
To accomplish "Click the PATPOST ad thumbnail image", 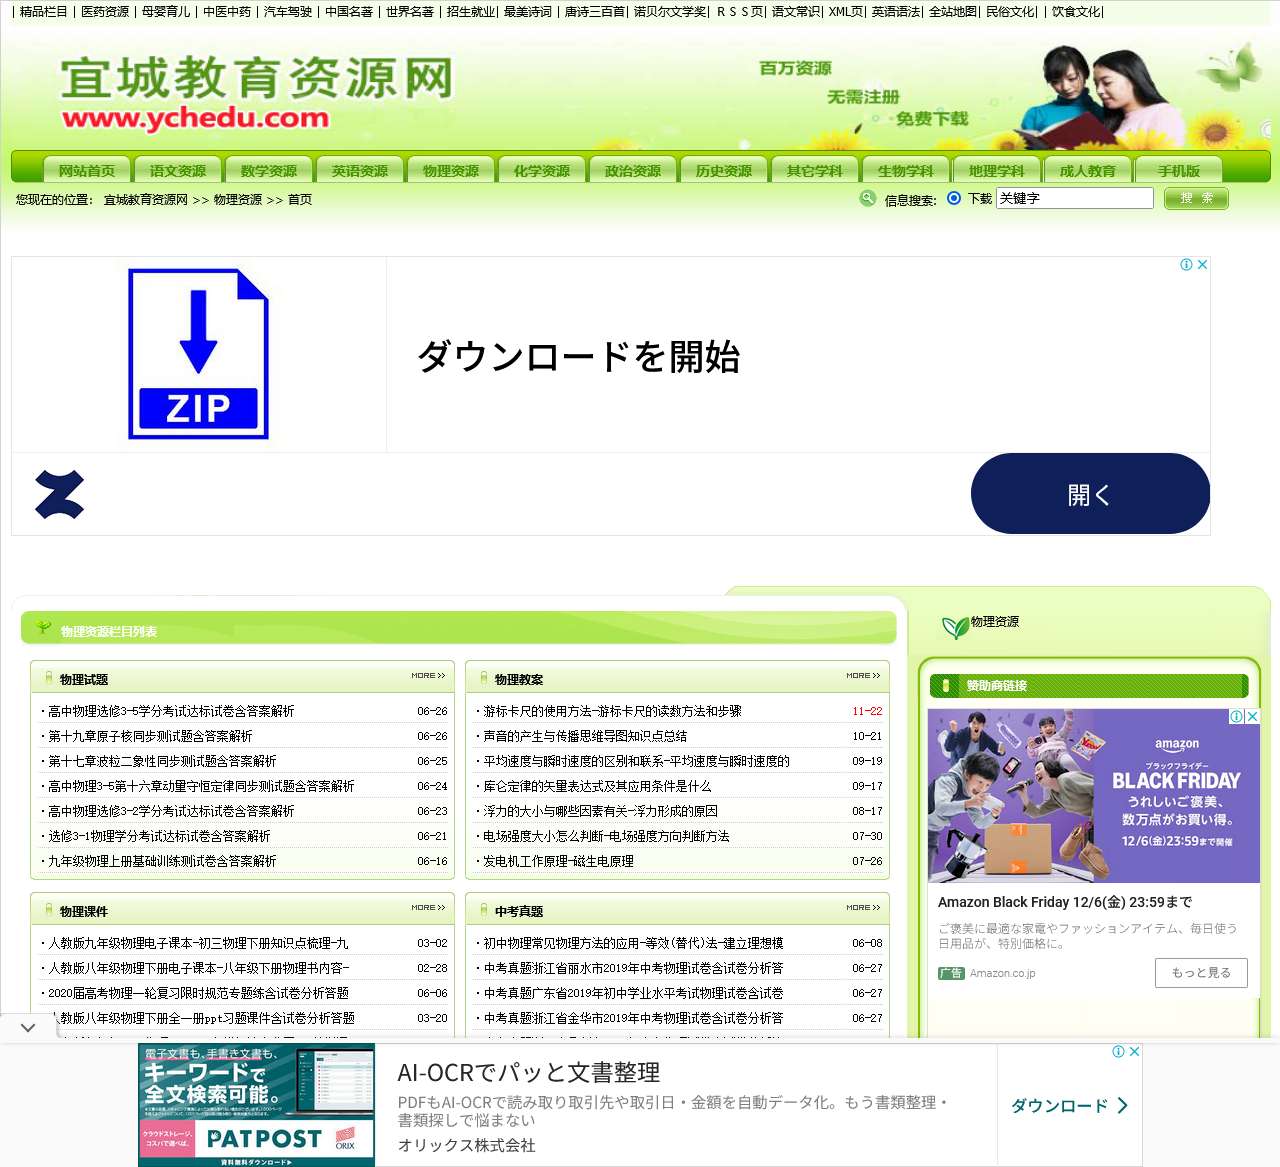I will (256, 1105).
